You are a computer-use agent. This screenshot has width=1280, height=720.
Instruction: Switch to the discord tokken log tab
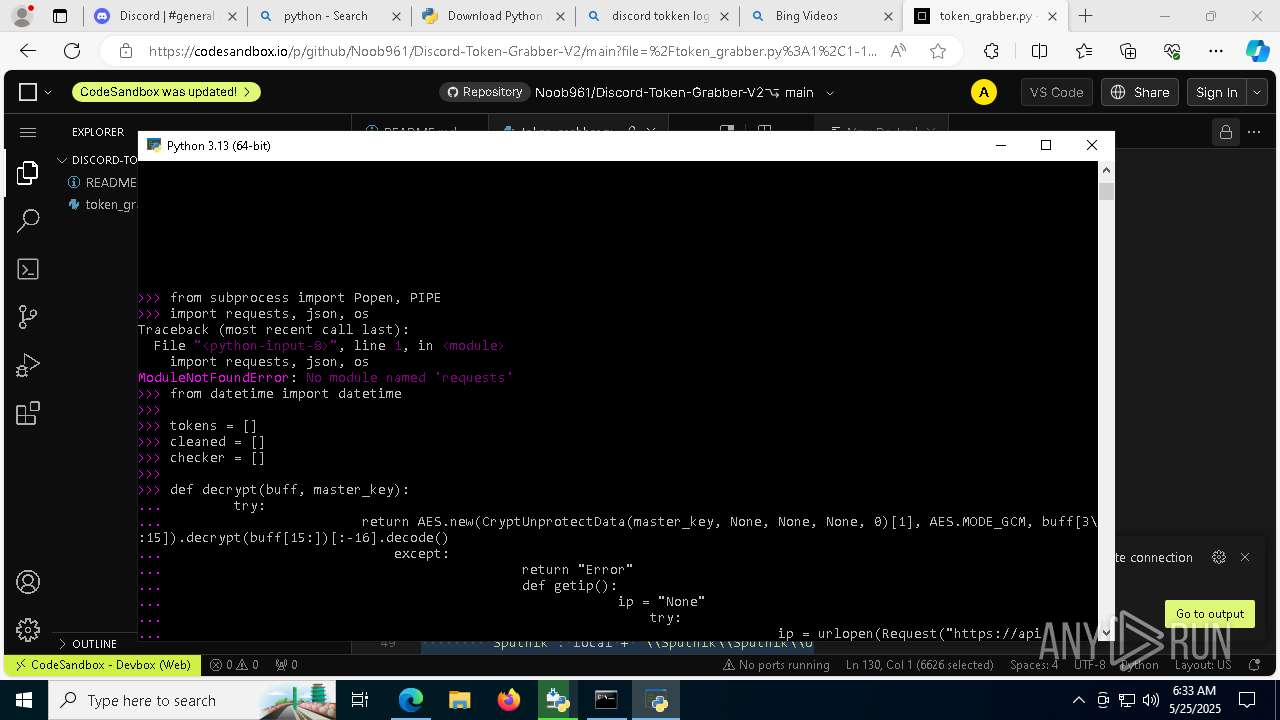(x=656, y=16)
